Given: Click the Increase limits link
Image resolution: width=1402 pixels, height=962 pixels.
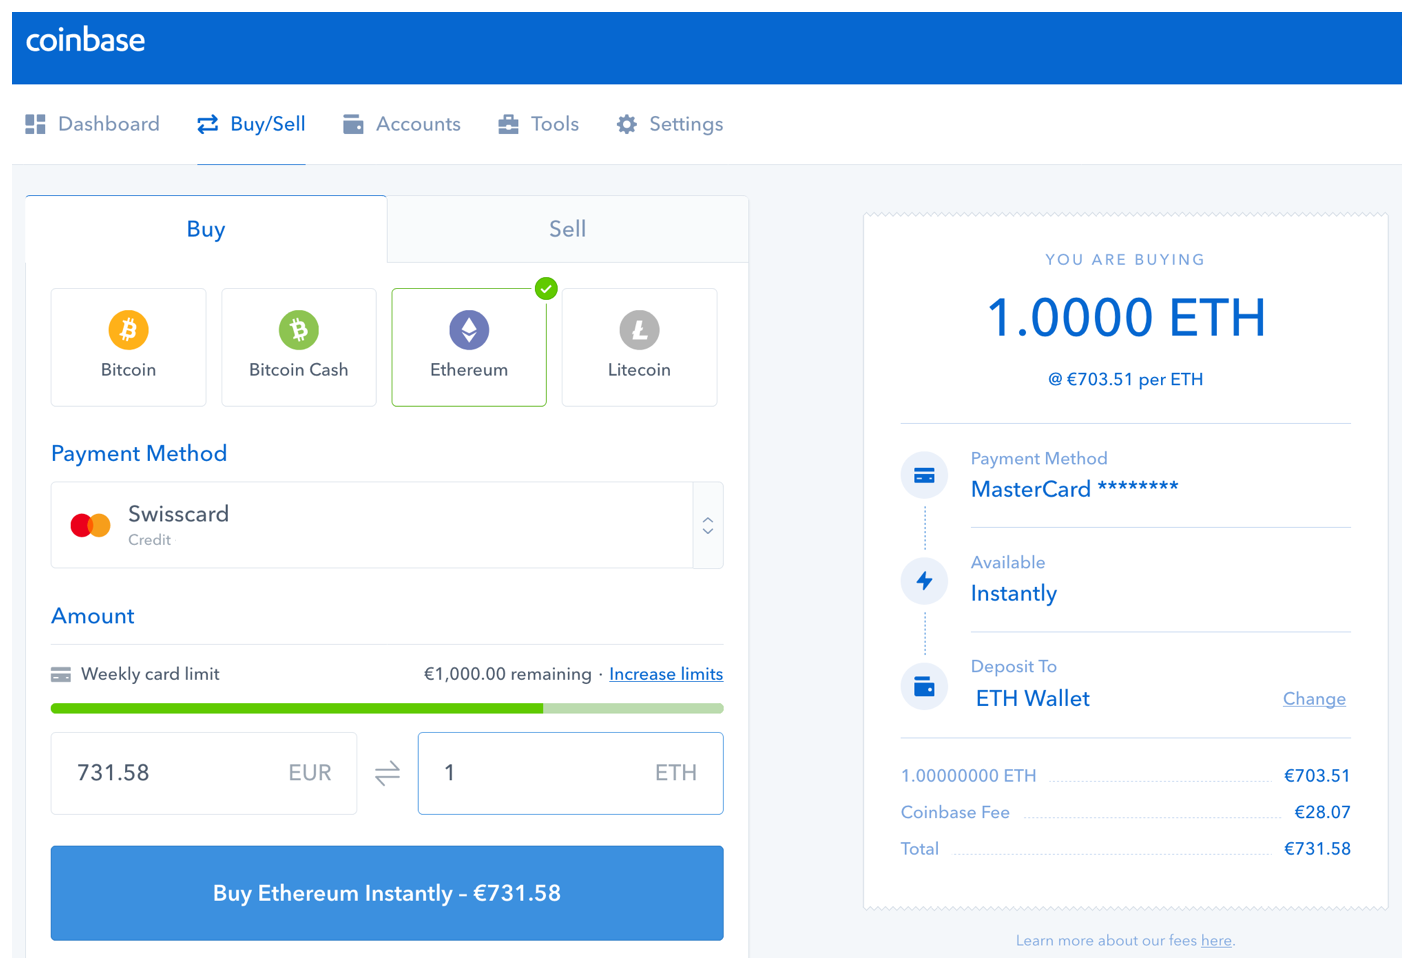Looking at the screenshot, I should pyautogui.click(x=666, y=674).
